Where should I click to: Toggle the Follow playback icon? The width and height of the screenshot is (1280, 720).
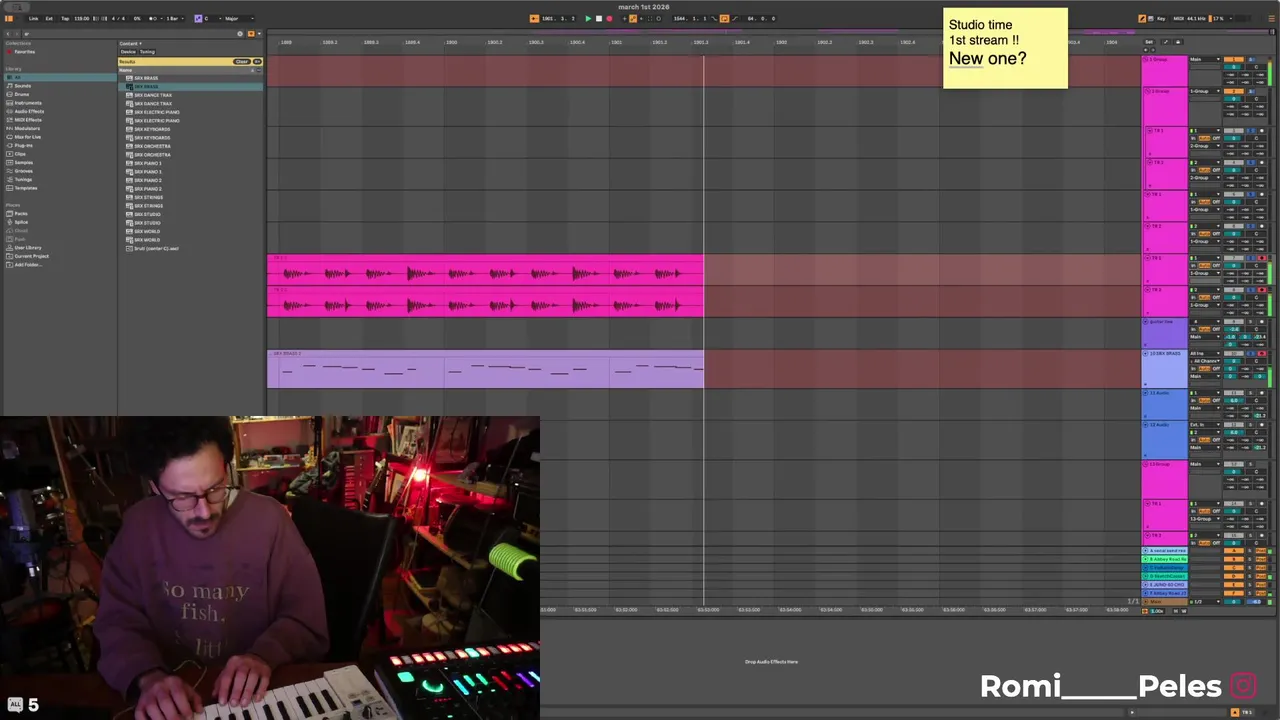[534, 18]
